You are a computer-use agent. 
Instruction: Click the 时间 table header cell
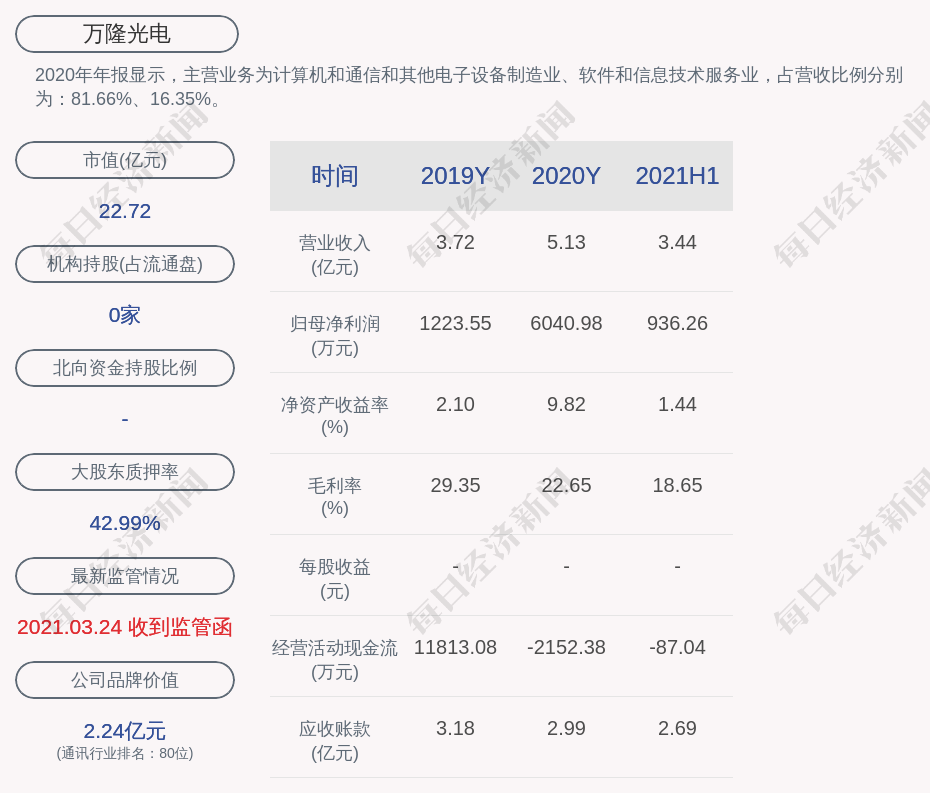(x=335, y=176)
